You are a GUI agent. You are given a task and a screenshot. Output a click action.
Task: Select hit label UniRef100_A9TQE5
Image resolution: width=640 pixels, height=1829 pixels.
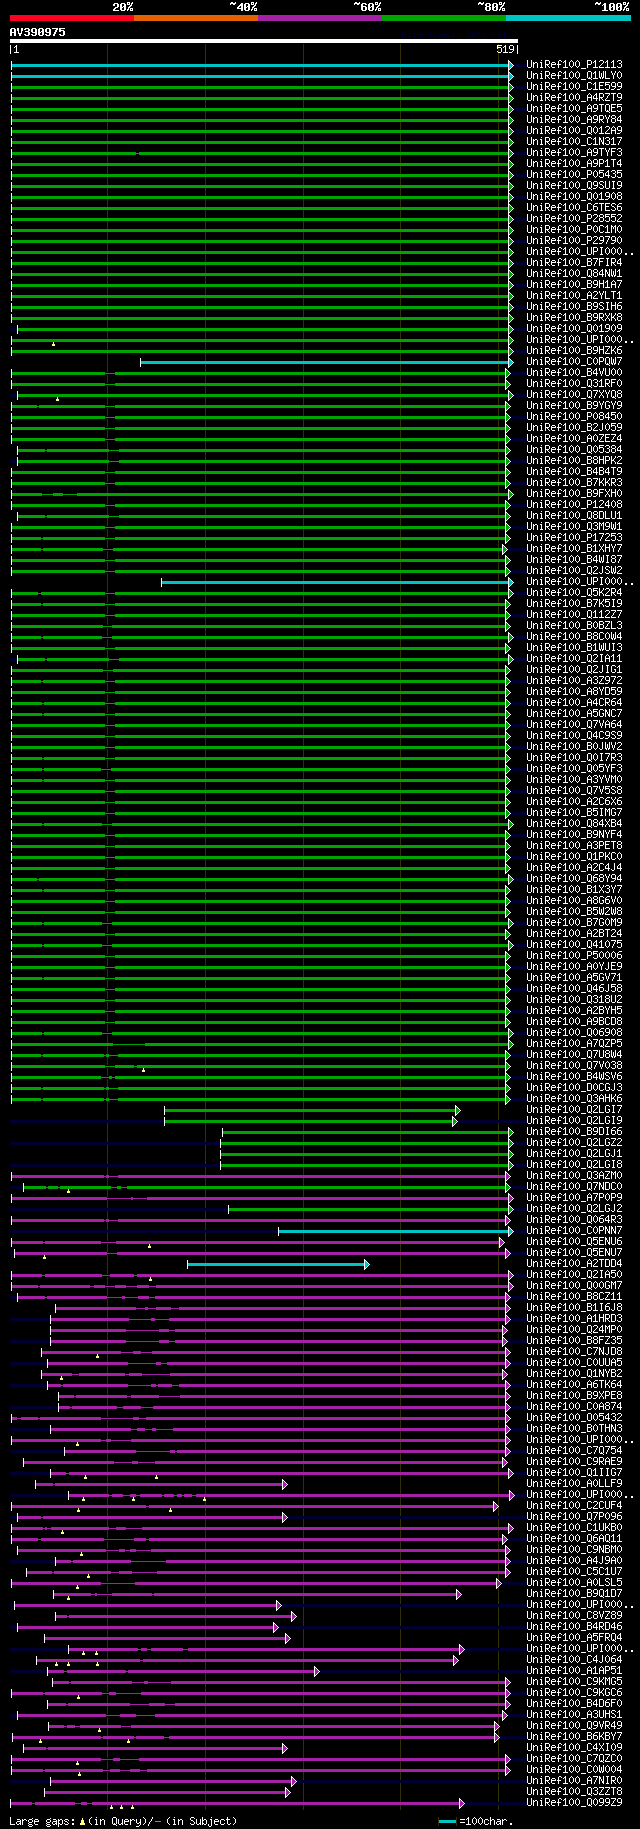tap(574, 109)
